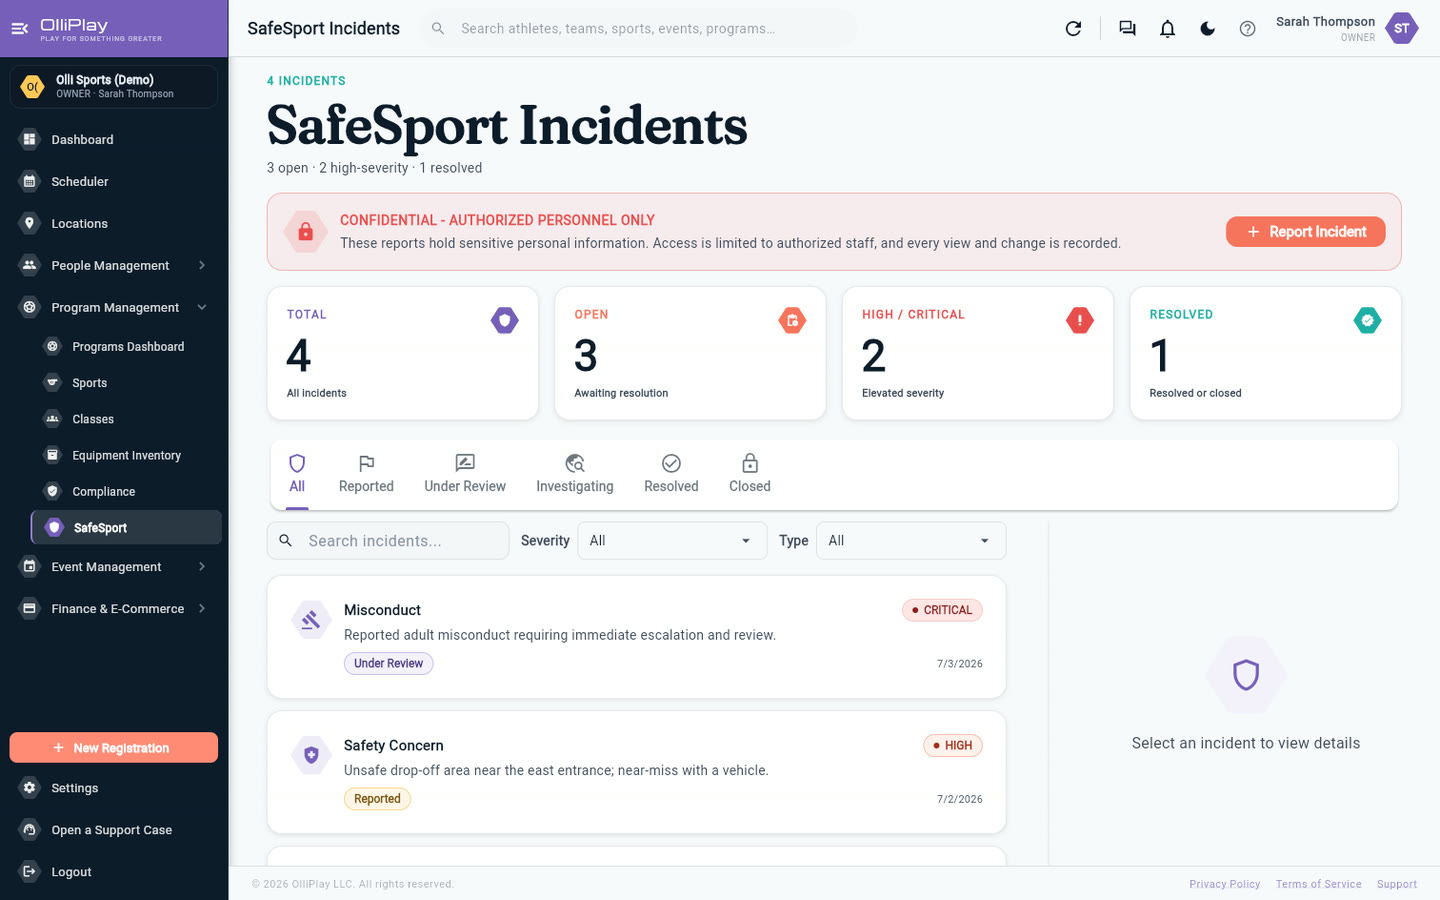Click the Scheduler calendar icon
This screenshot has height=900, width=1440.
(x=29, y=181)
